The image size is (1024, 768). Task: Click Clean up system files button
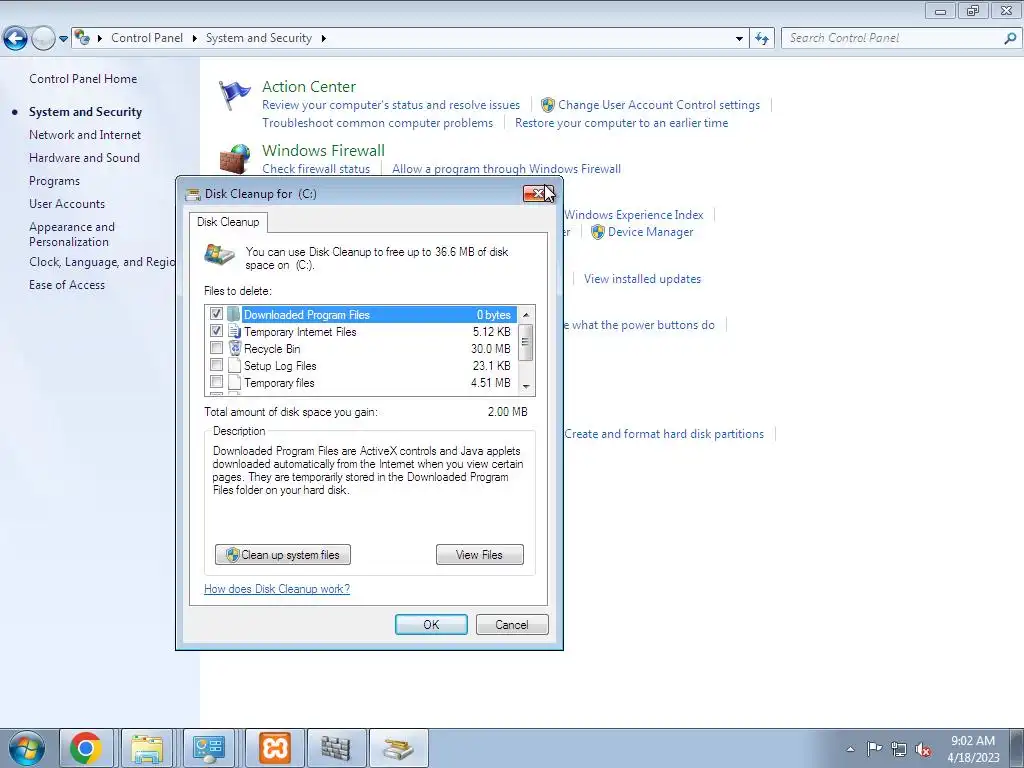283,555
